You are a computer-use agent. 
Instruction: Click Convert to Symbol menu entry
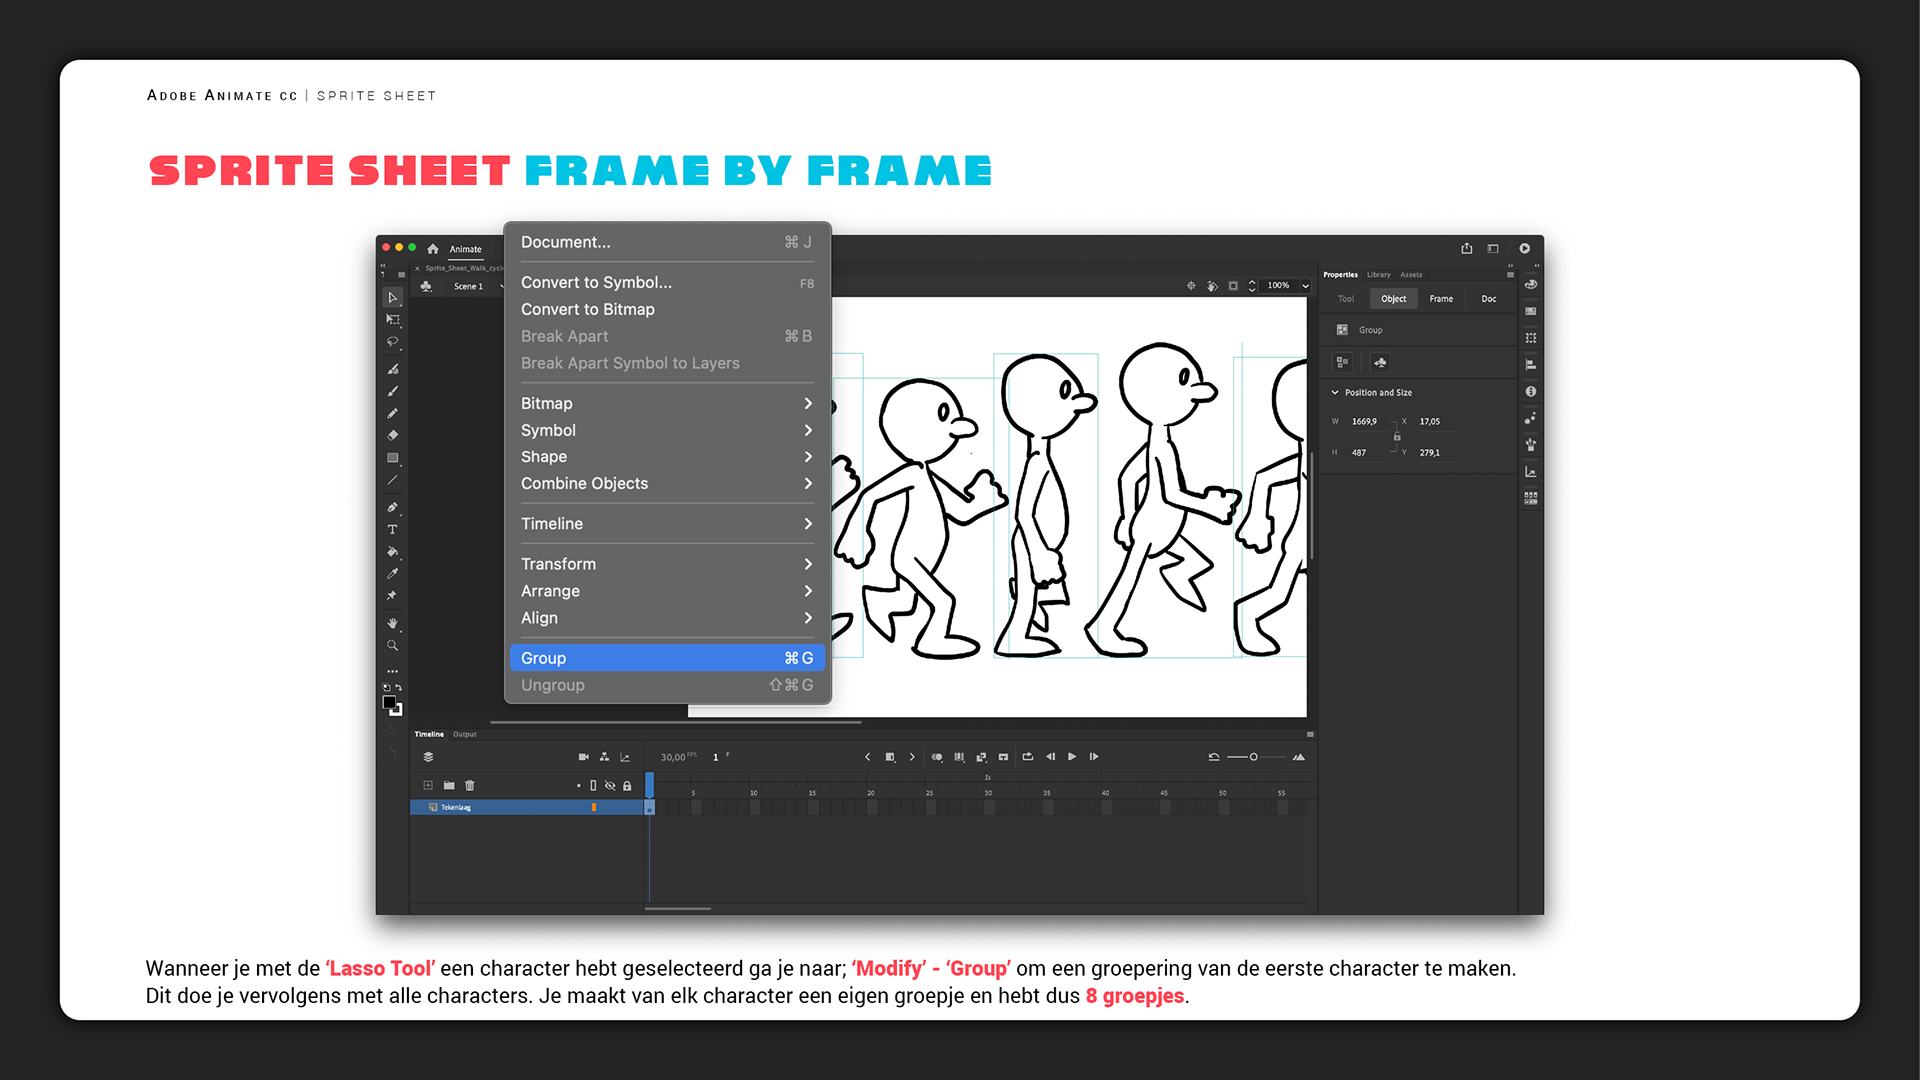596,283
